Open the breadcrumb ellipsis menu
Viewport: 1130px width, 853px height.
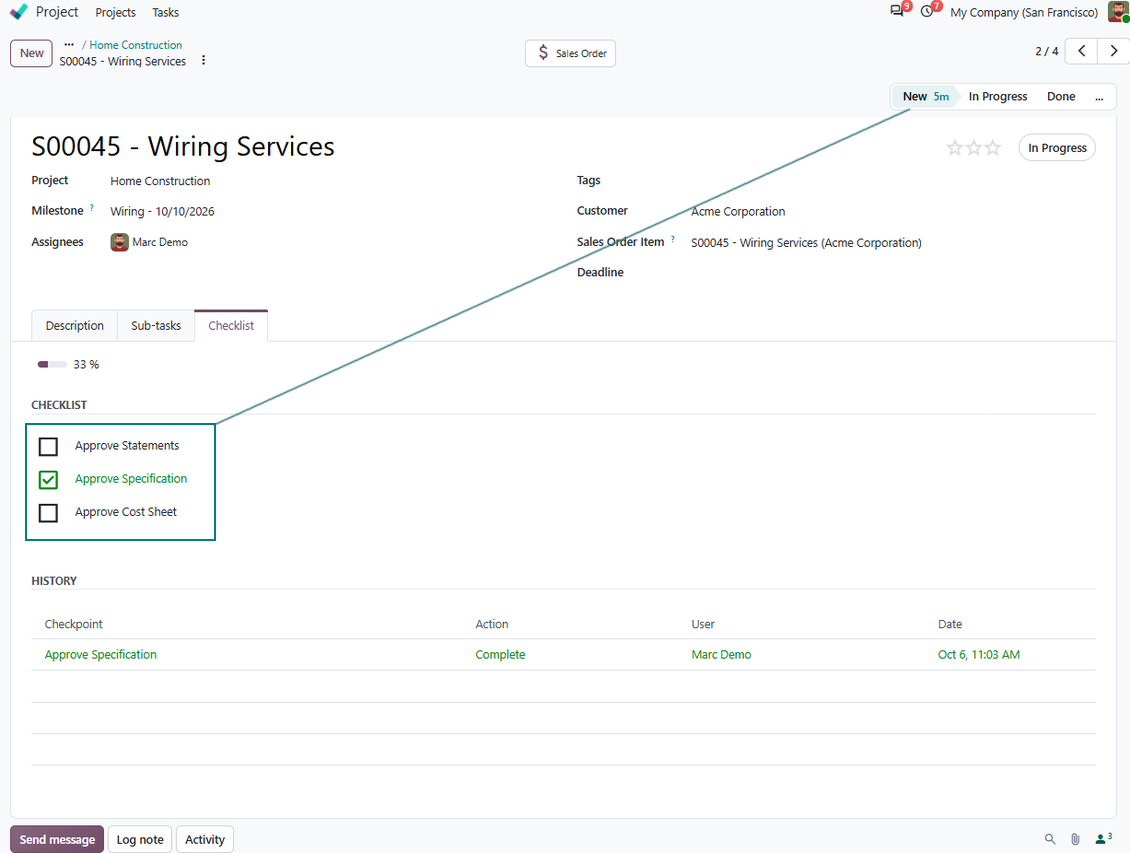coord(69,45)
